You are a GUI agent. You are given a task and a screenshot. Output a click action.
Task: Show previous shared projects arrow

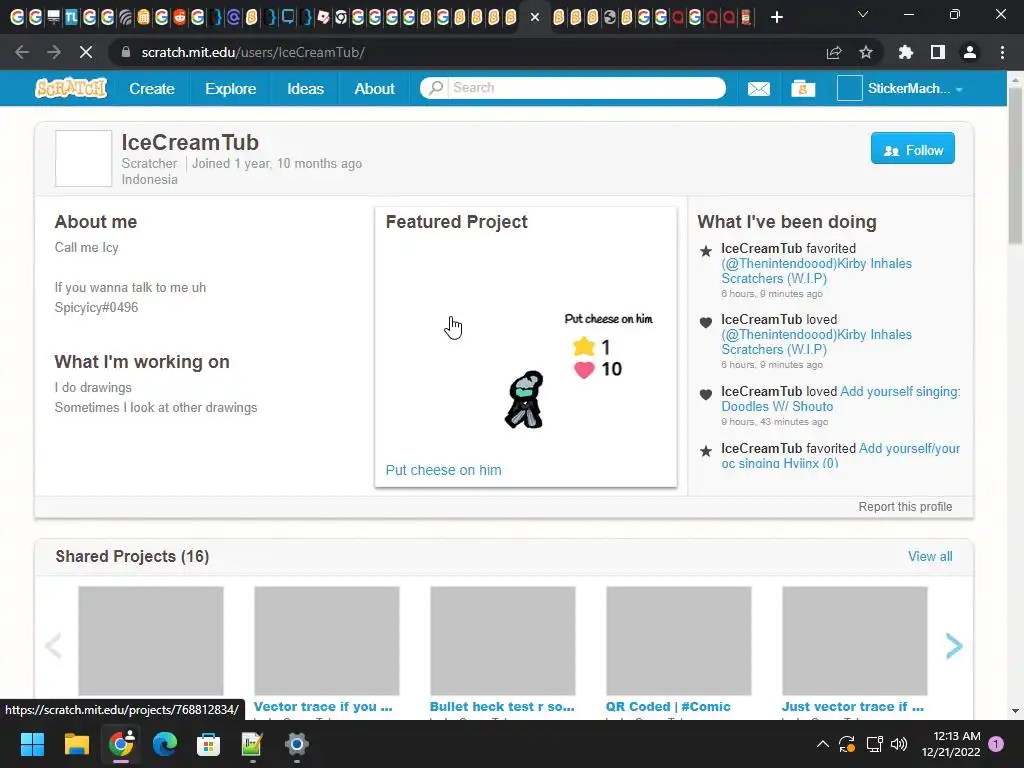click(x=53, y=646)
